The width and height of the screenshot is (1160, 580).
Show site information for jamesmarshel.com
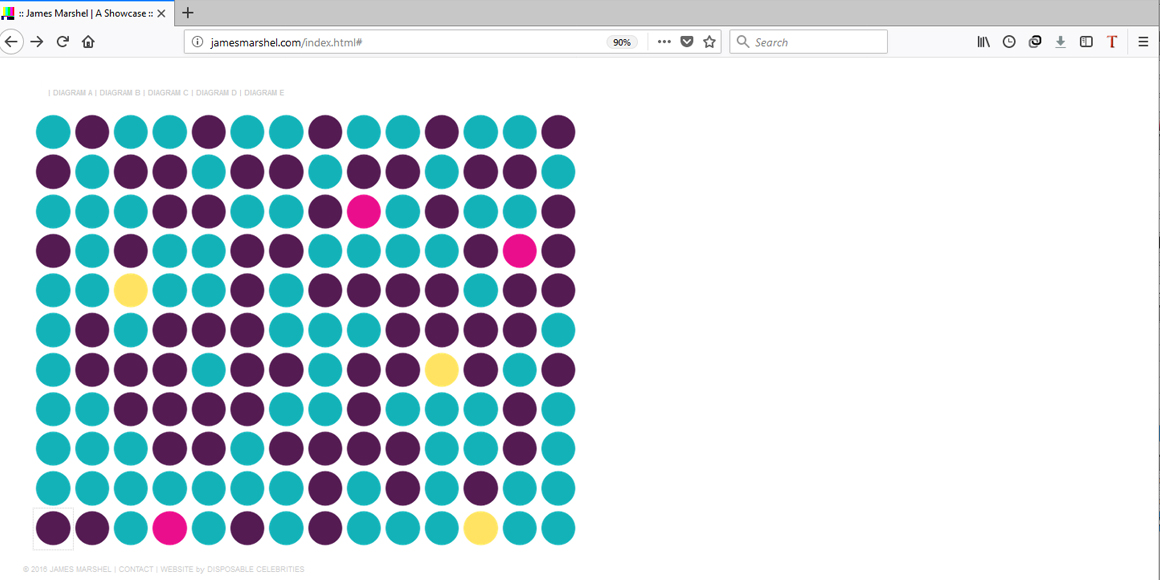coord(197,42)
